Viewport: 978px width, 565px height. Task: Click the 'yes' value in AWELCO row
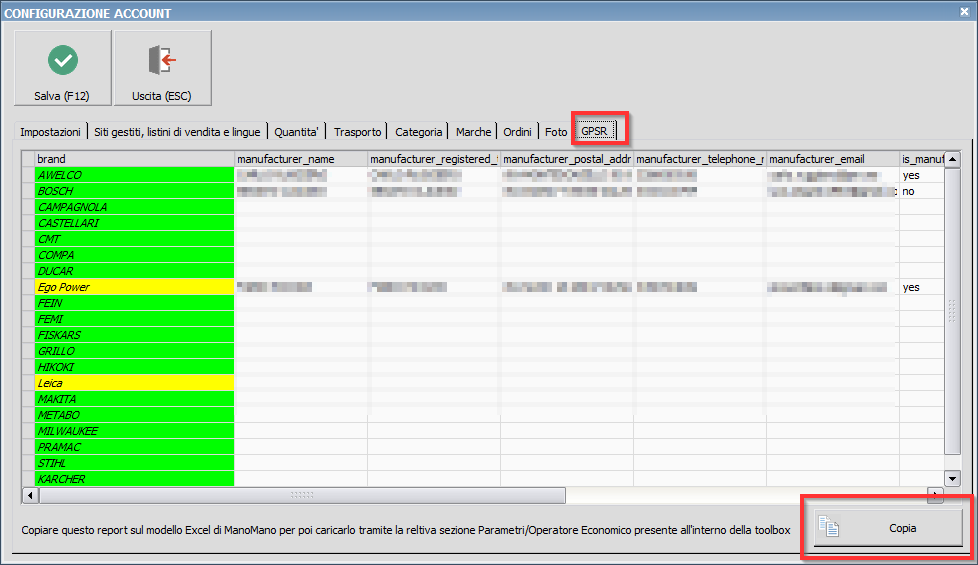coord(911,175)
